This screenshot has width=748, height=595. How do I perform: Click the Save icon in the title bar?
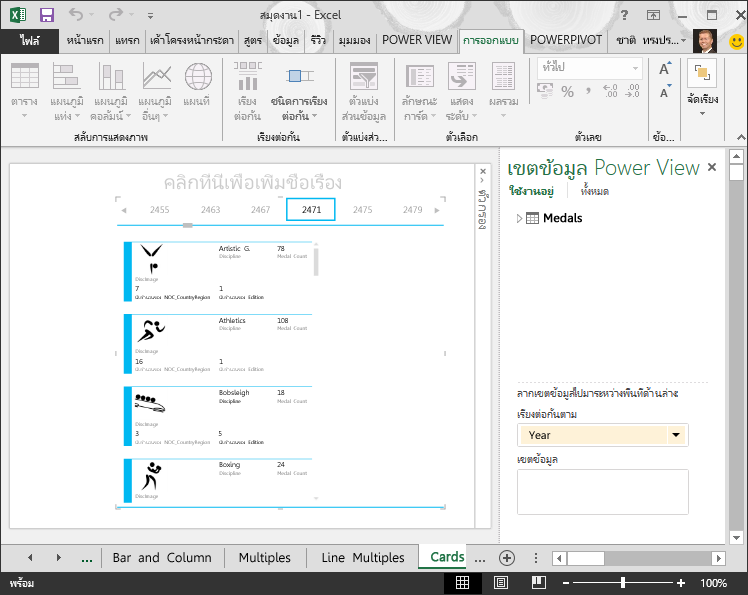[x=46, y=15]
